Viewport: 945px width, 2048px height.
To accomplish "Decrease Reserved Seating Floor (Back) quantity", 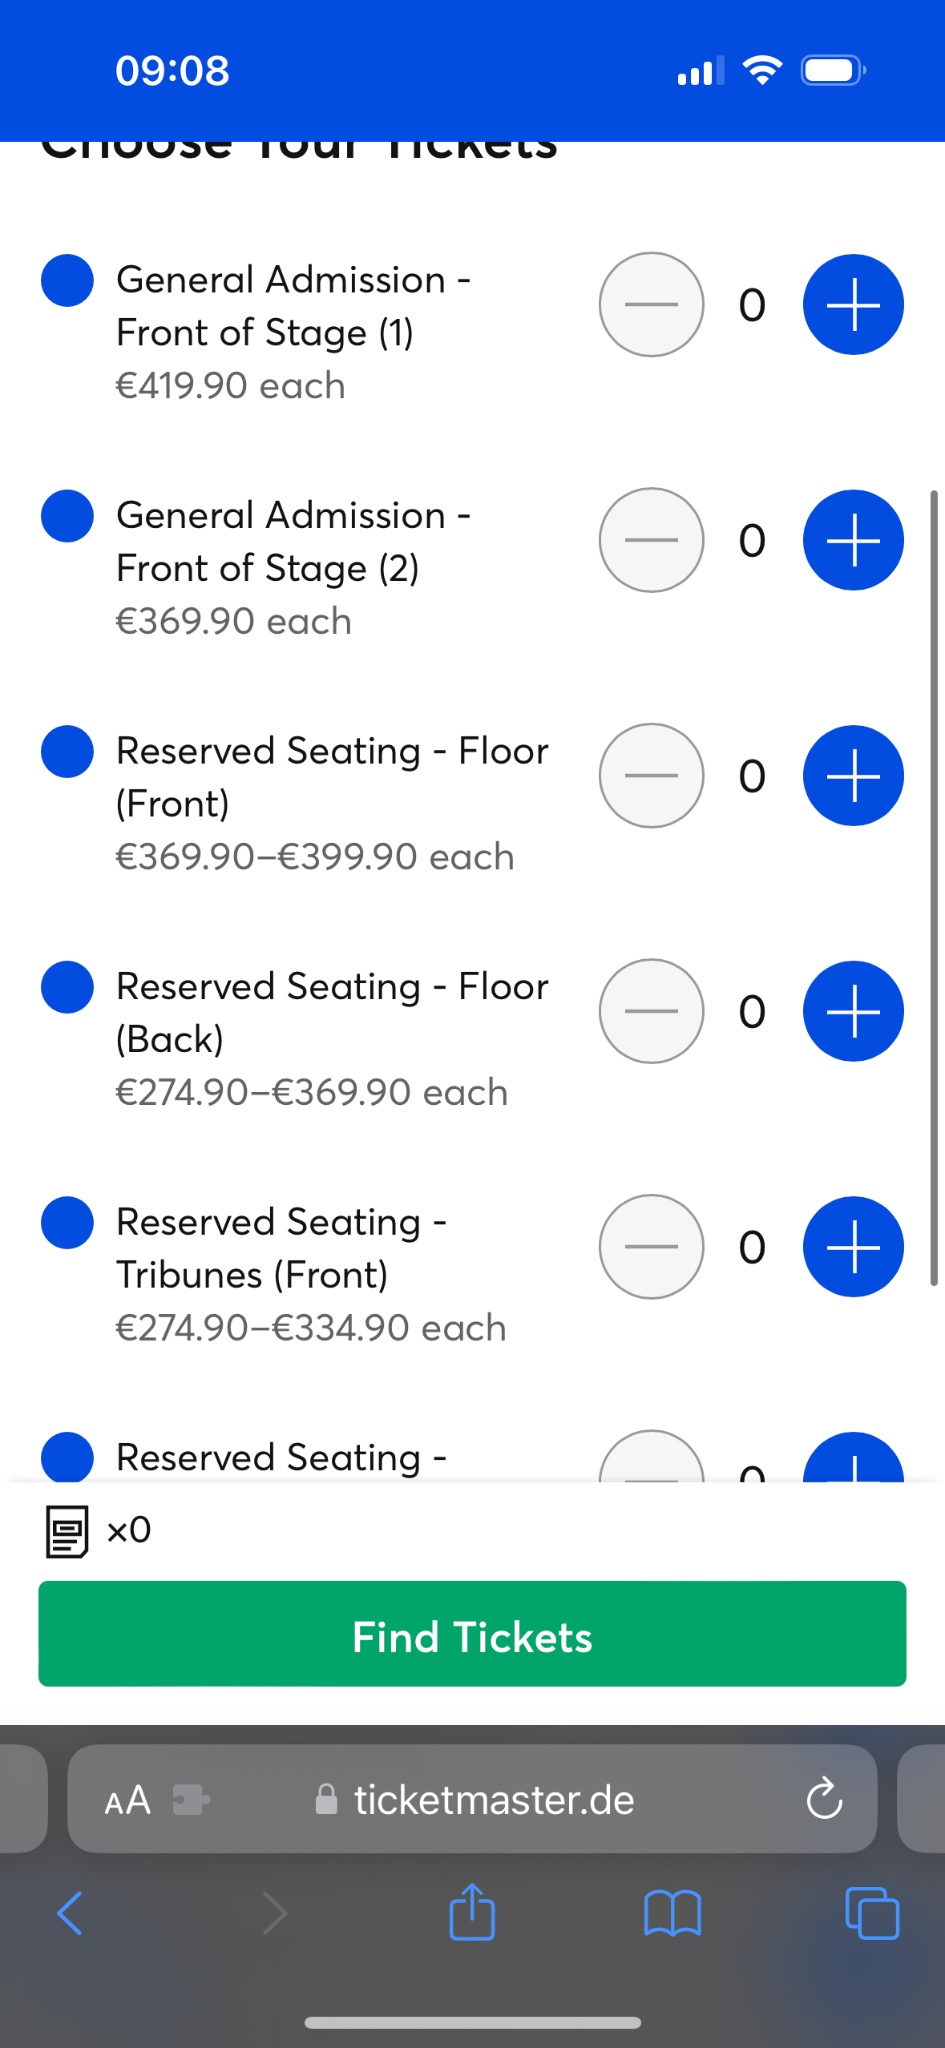I will (x=651, y=1011).
